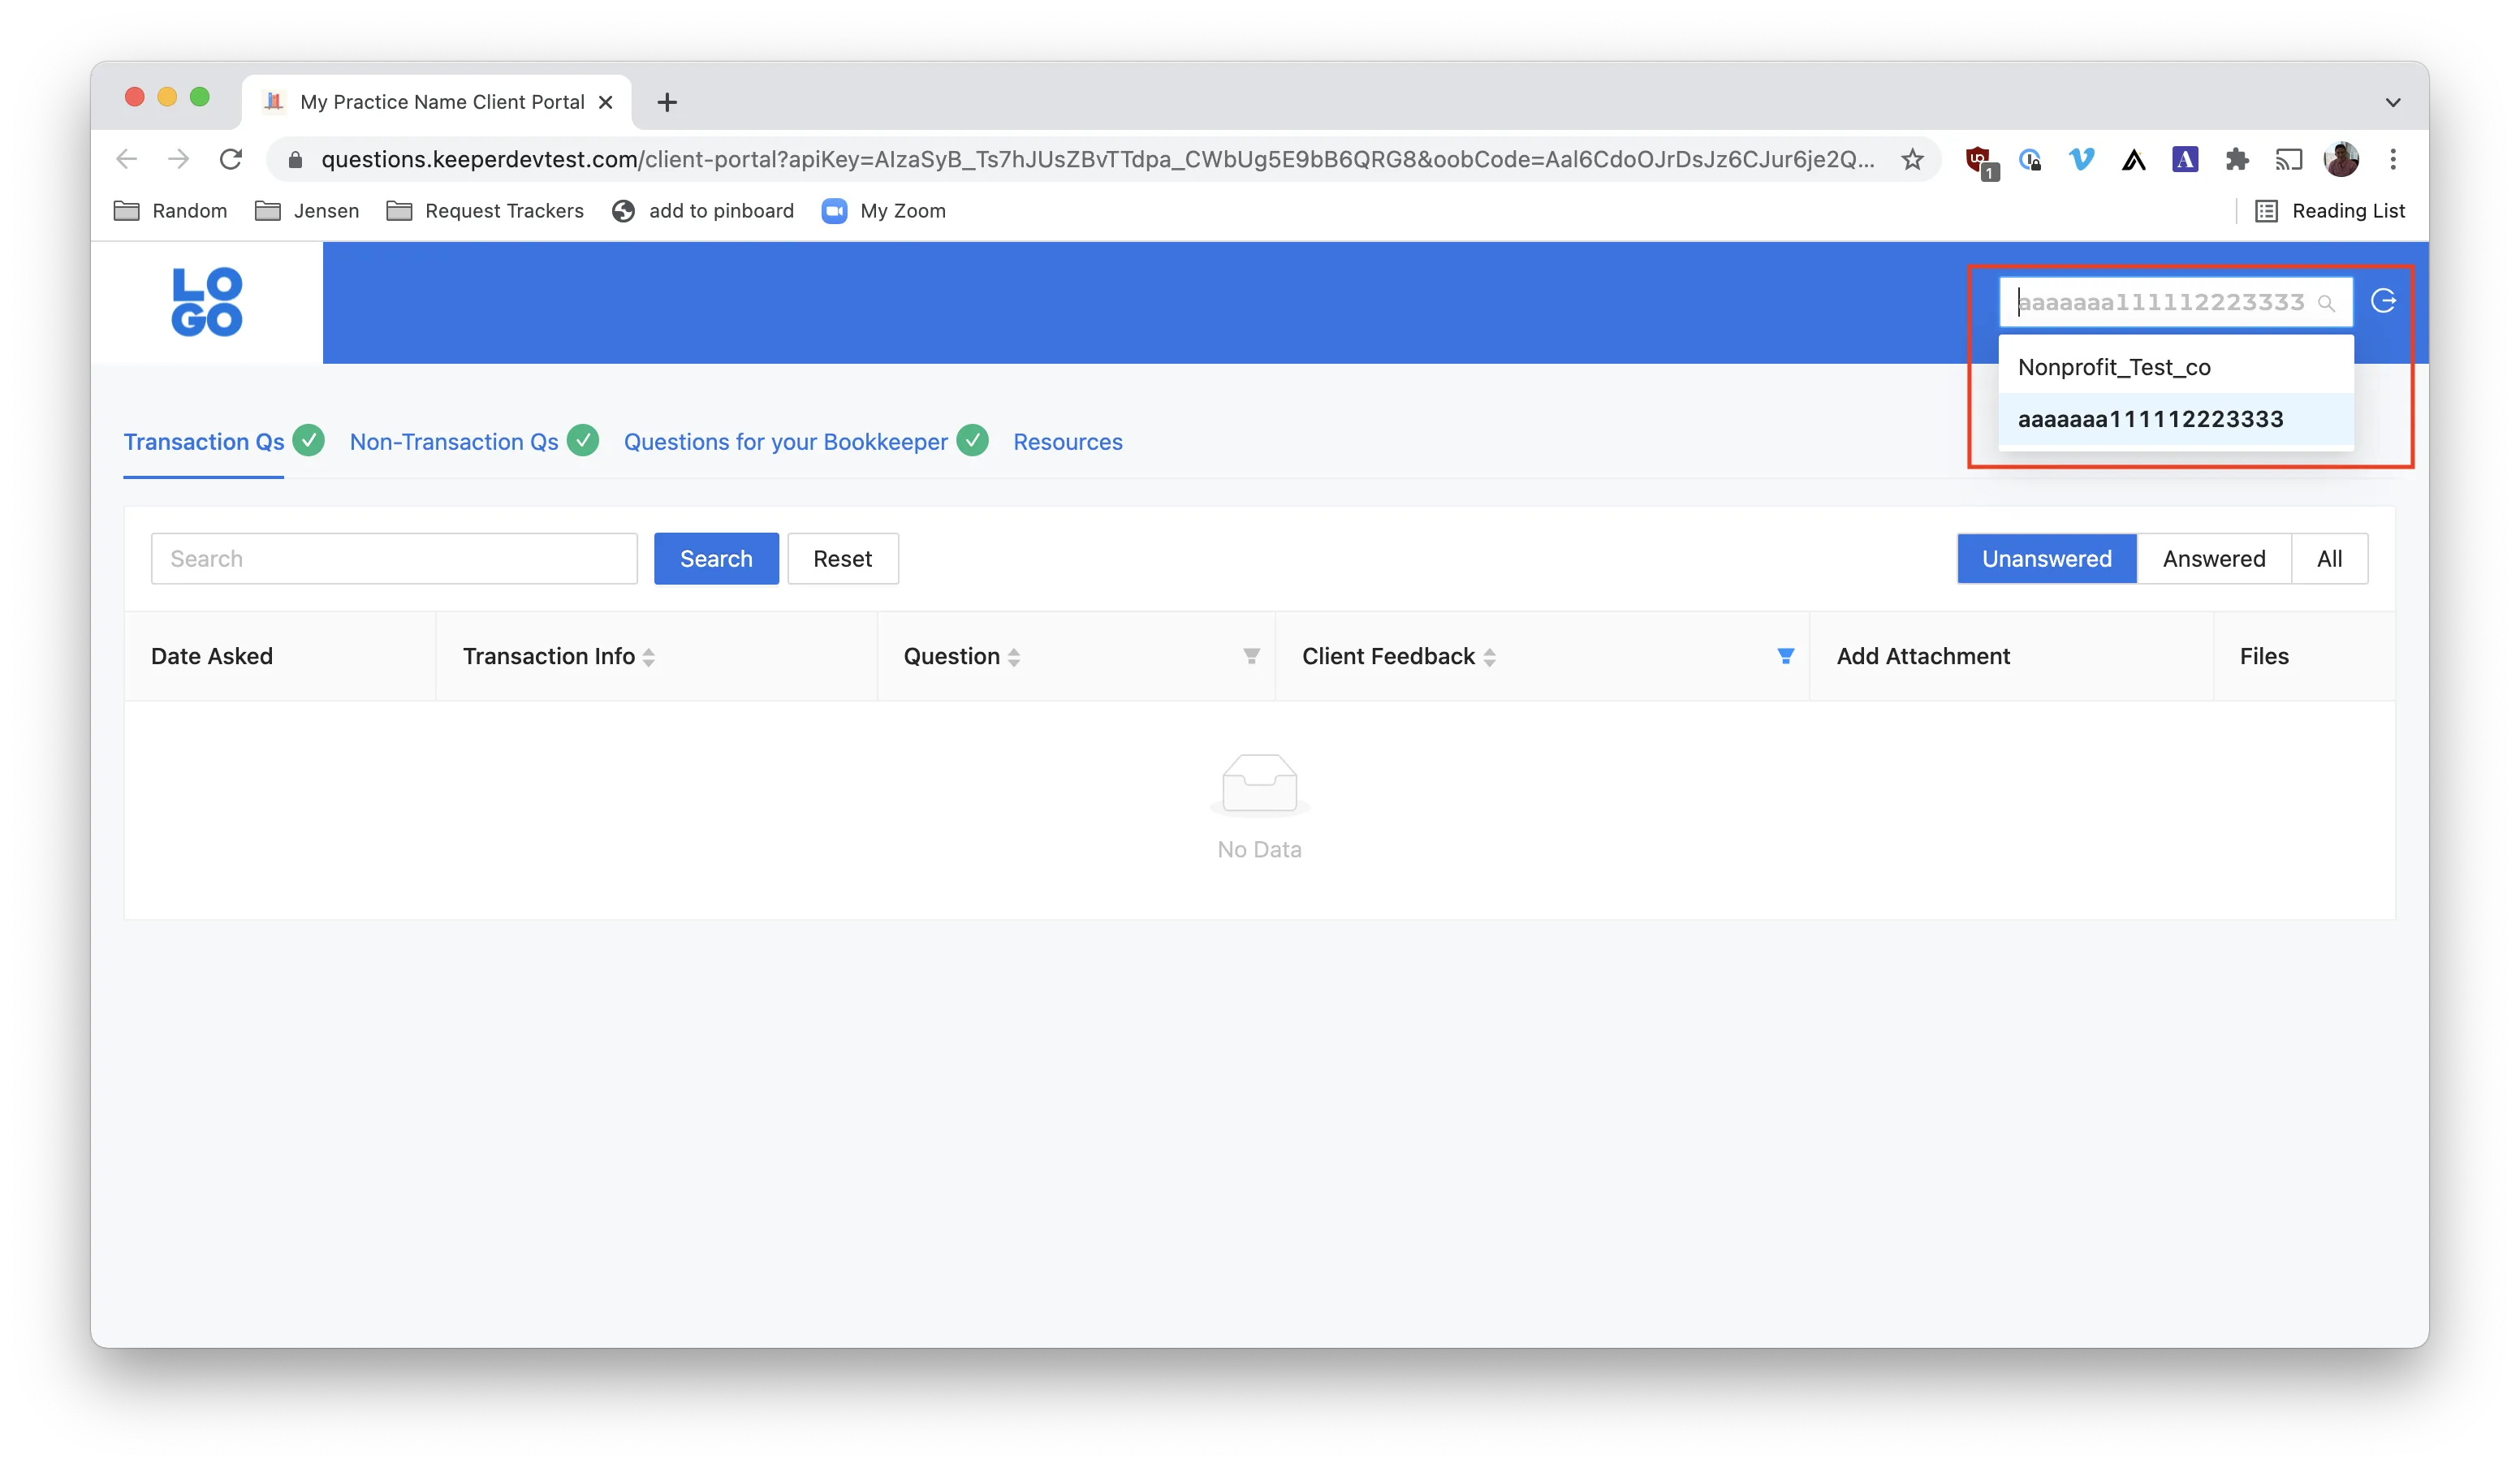2520x1468 pixels.
Task: Open the Jensen bookmark folder
Action: (307, 211)
